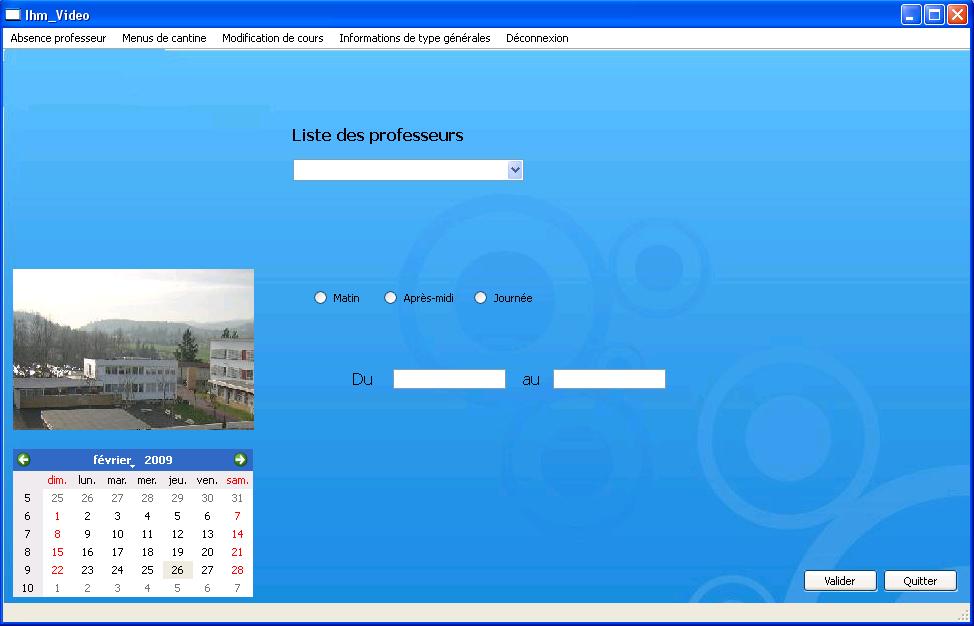Select February 1 in the calendar

57,516
